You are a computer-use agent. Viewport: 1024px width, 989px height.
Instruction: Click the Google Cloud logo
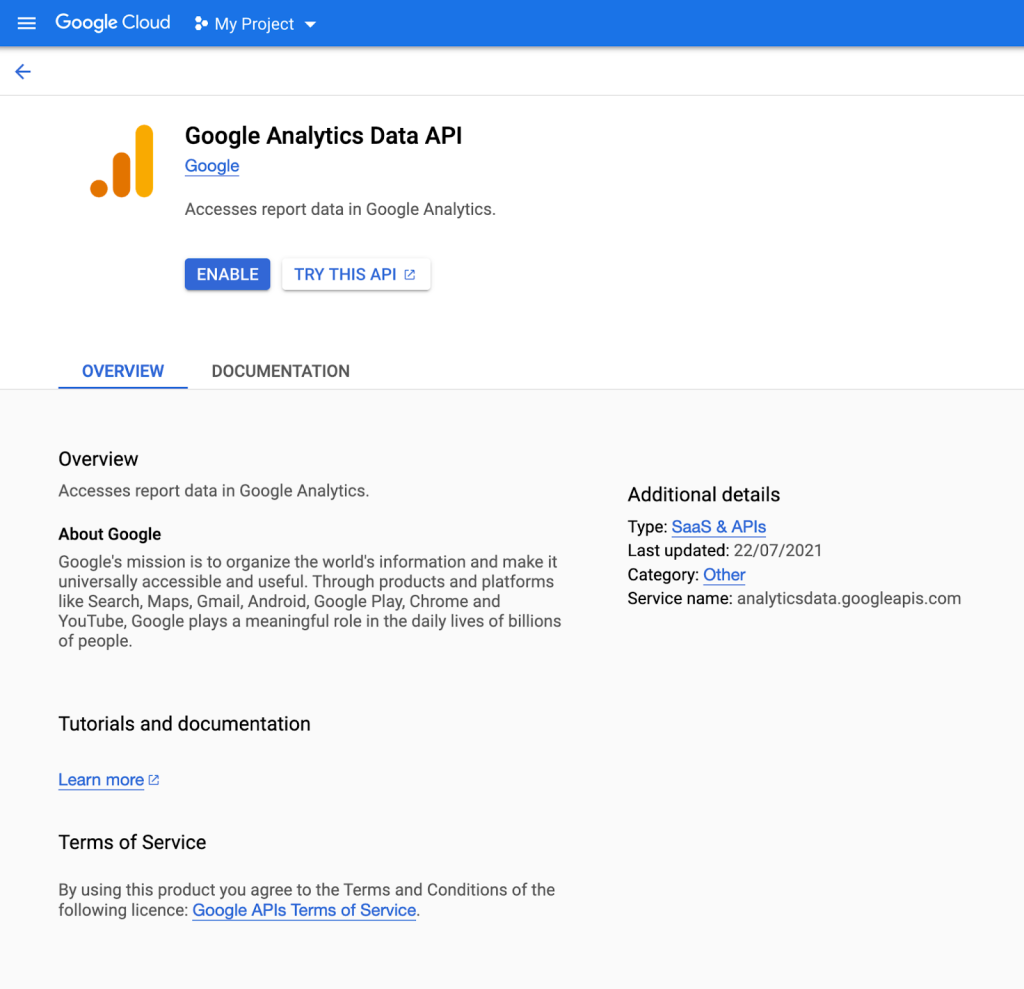coord(112,23)
